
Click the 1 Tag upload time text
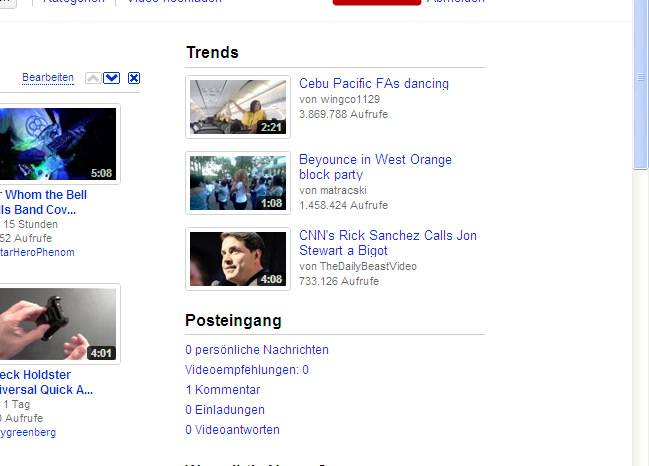(x=17, y=404)
